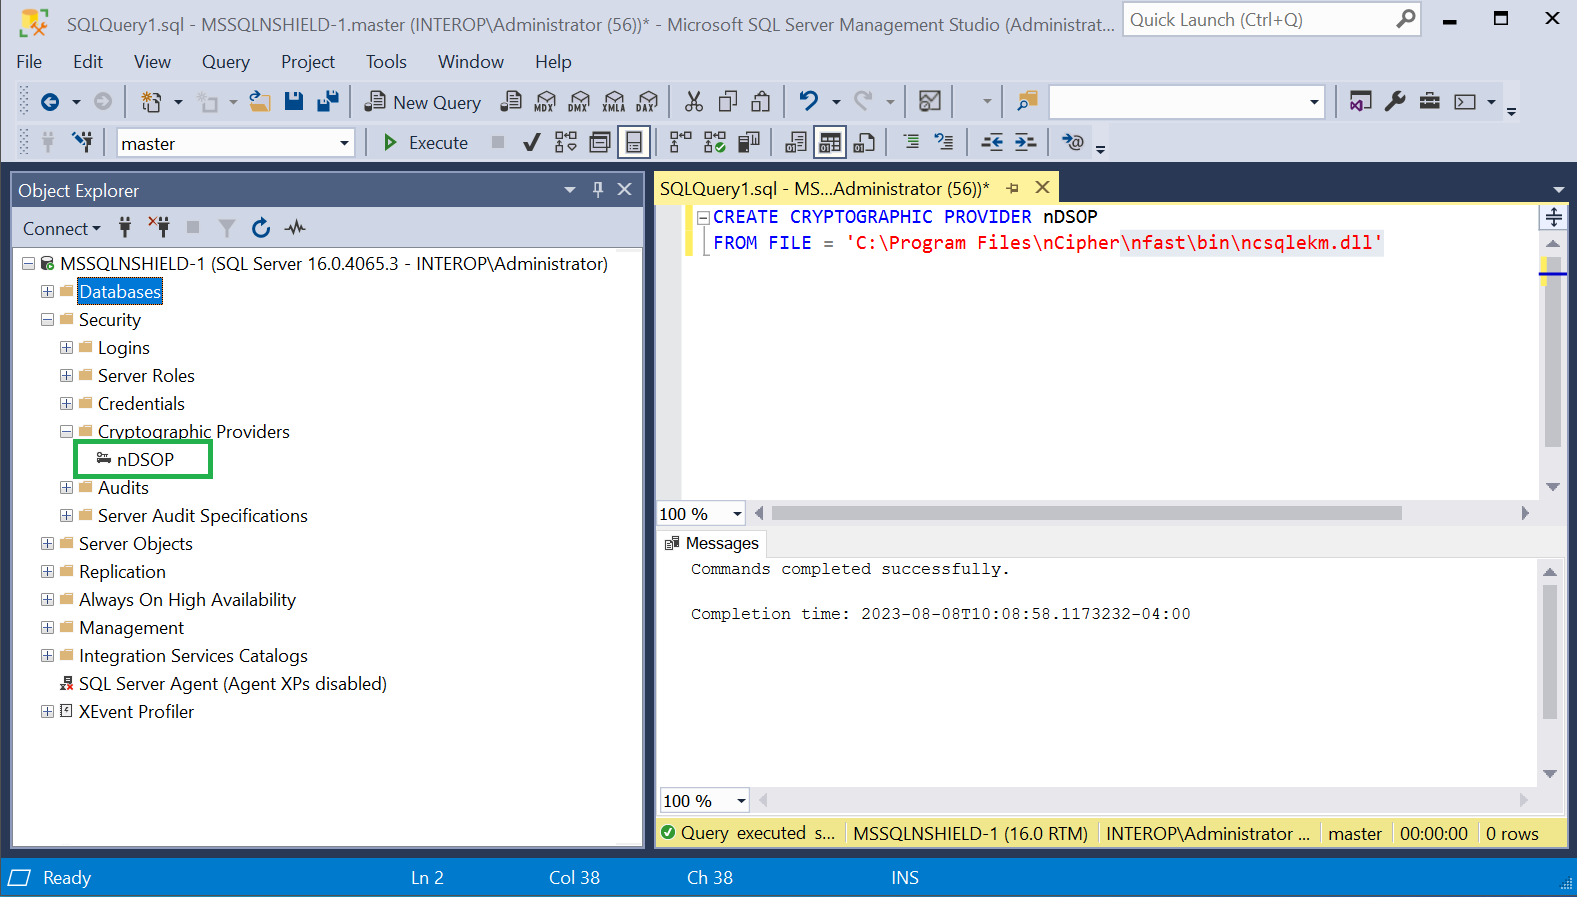Viewport: 1577px width, 897px height.
Task: Open a new DAX query
Action: pyautogui.click(x=648, y=101)
